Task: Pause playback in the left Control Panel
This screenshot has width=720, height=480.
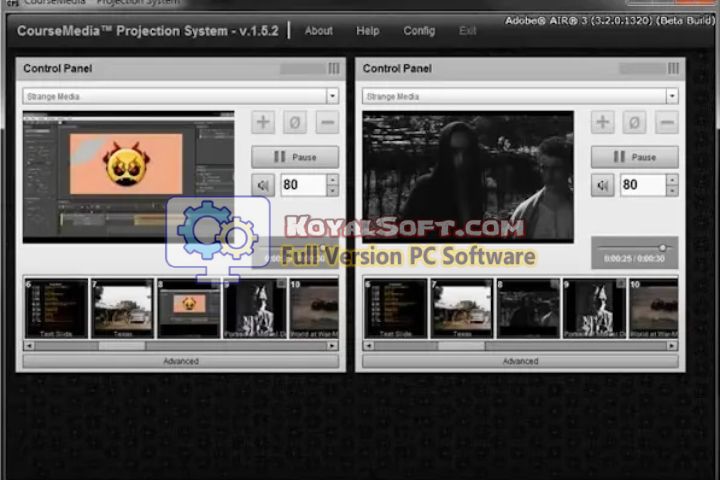Action: 295,157
